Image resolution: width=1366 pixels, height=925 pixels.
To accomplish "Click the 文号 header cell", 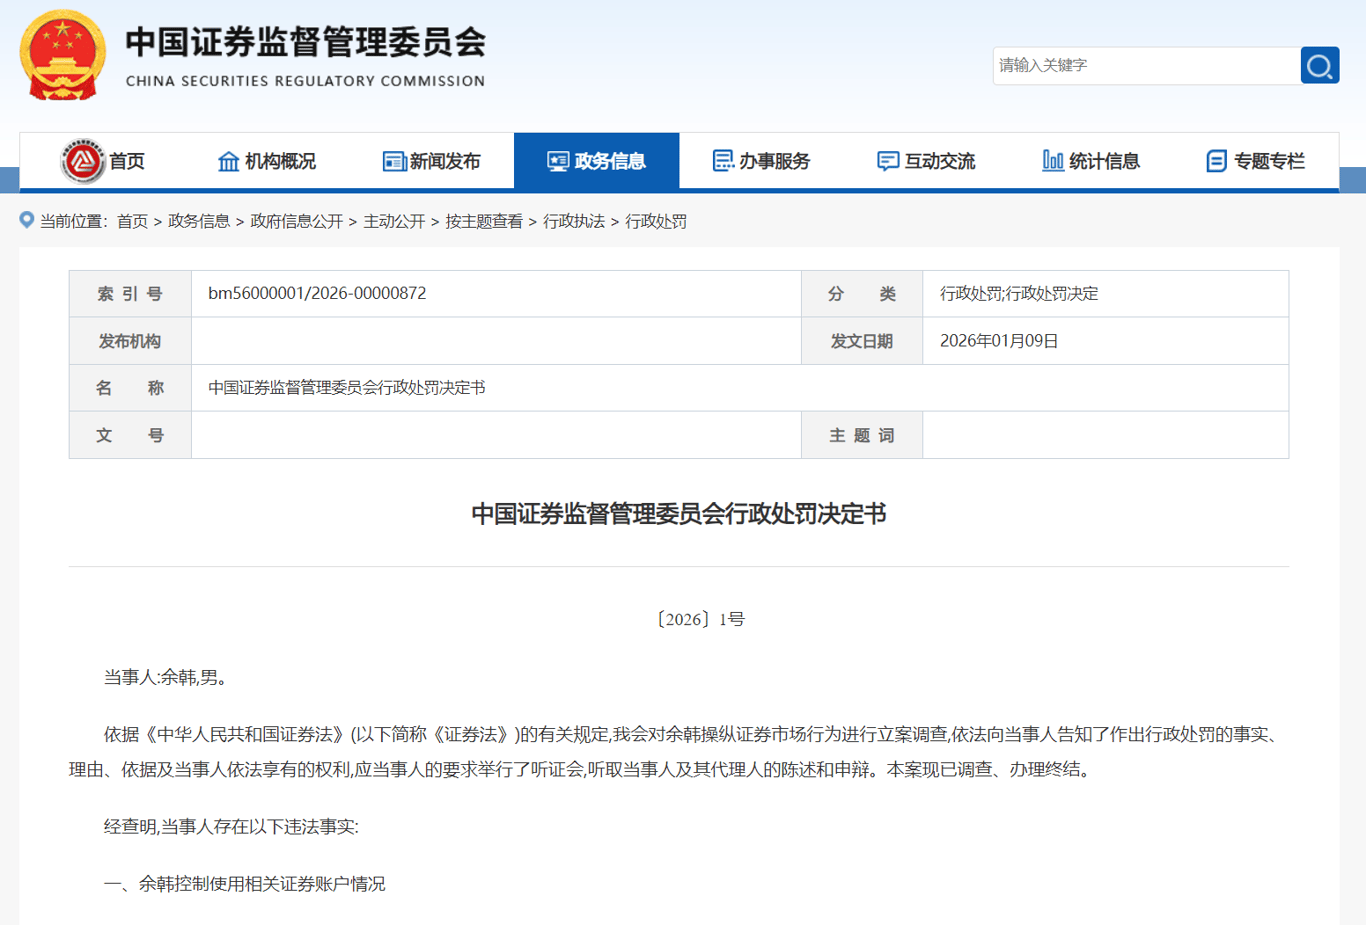I will pos(130,435).
